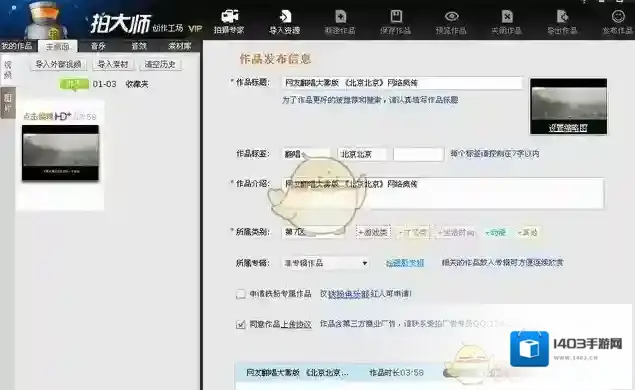635x390 pixels.
Task: Select the green recent filter tag
Action: [74, 84]
